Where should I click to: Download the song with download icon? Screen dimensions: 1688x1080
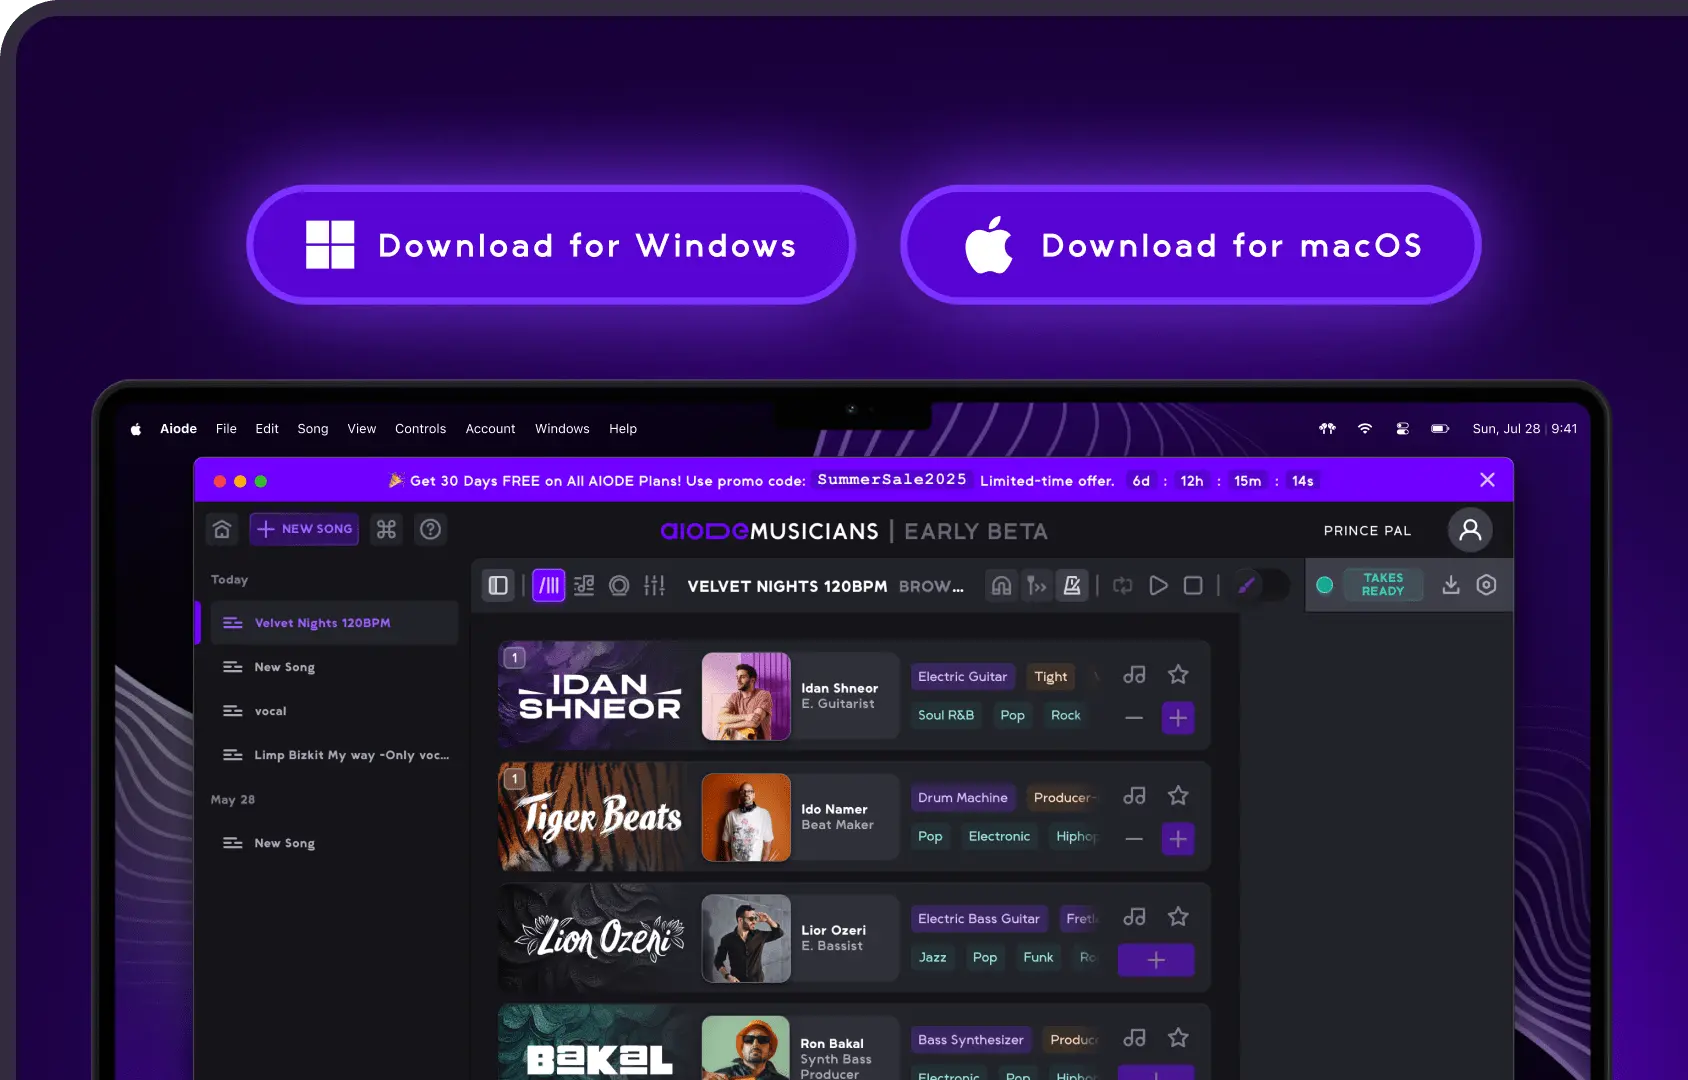pos(1451,585)
